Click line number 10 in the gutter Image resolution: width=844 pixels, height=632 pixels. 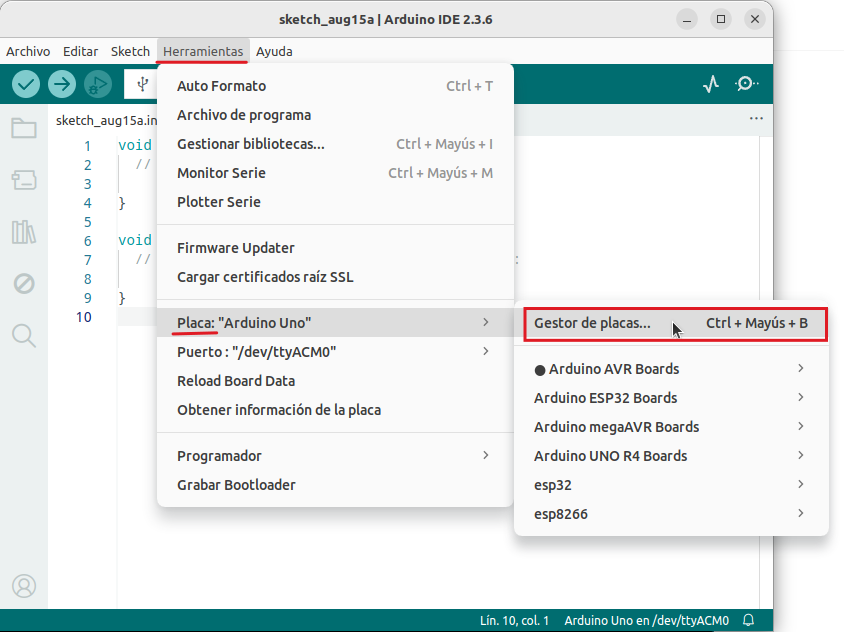[83, 317]
